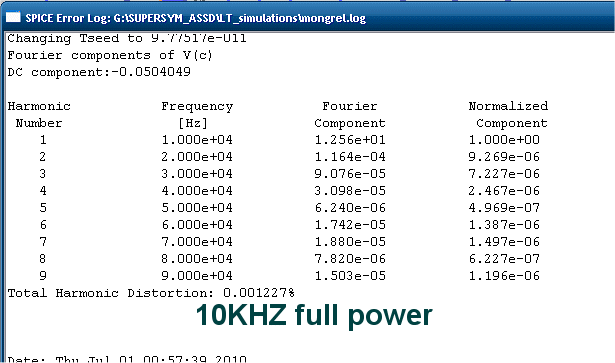Viewport: 615px width, 363px height.
Task: Select frequency value 8.000e+04
Action: click(197, 259)
